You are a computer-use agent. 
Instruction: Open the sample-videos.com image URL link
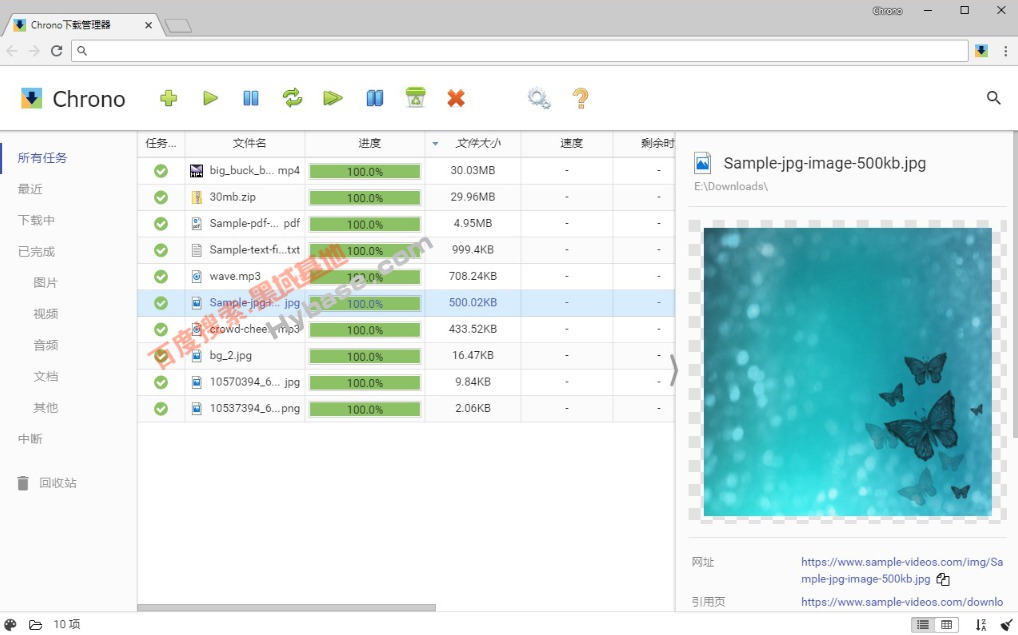902,570
